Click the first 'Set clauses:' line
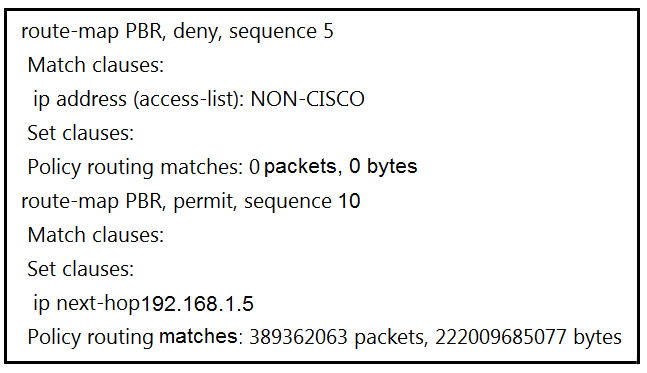Screen dimensions: 647x373 [x=80, y=133]
